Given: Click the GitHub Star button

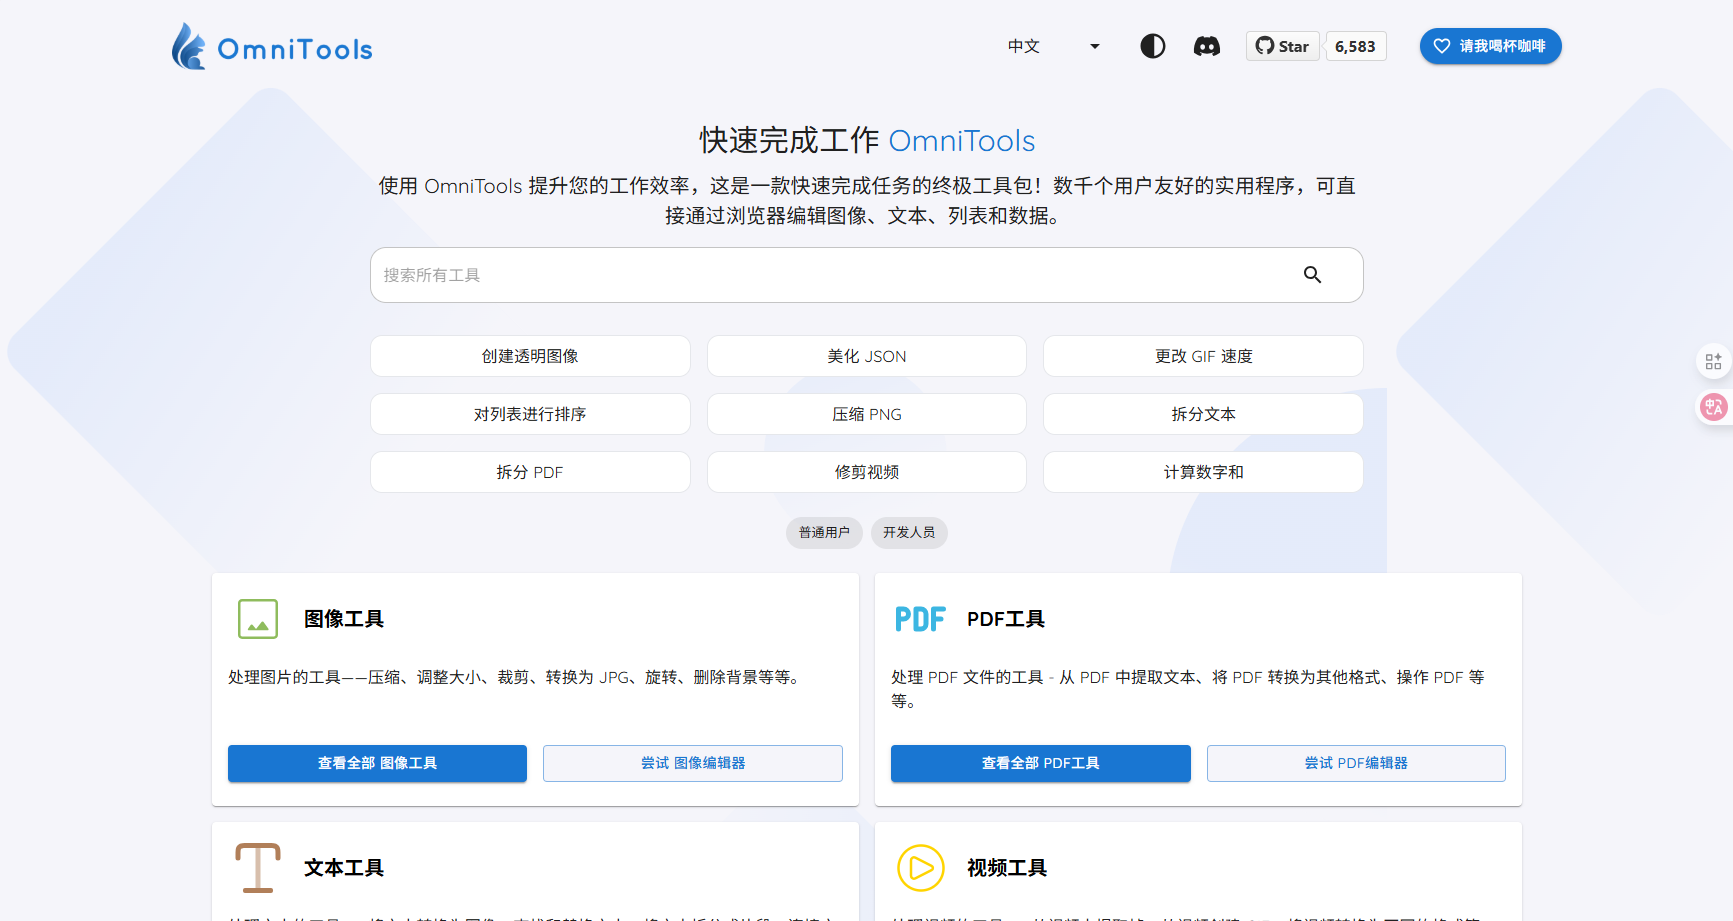Looking at the screenshot, I should (1282, 46).
